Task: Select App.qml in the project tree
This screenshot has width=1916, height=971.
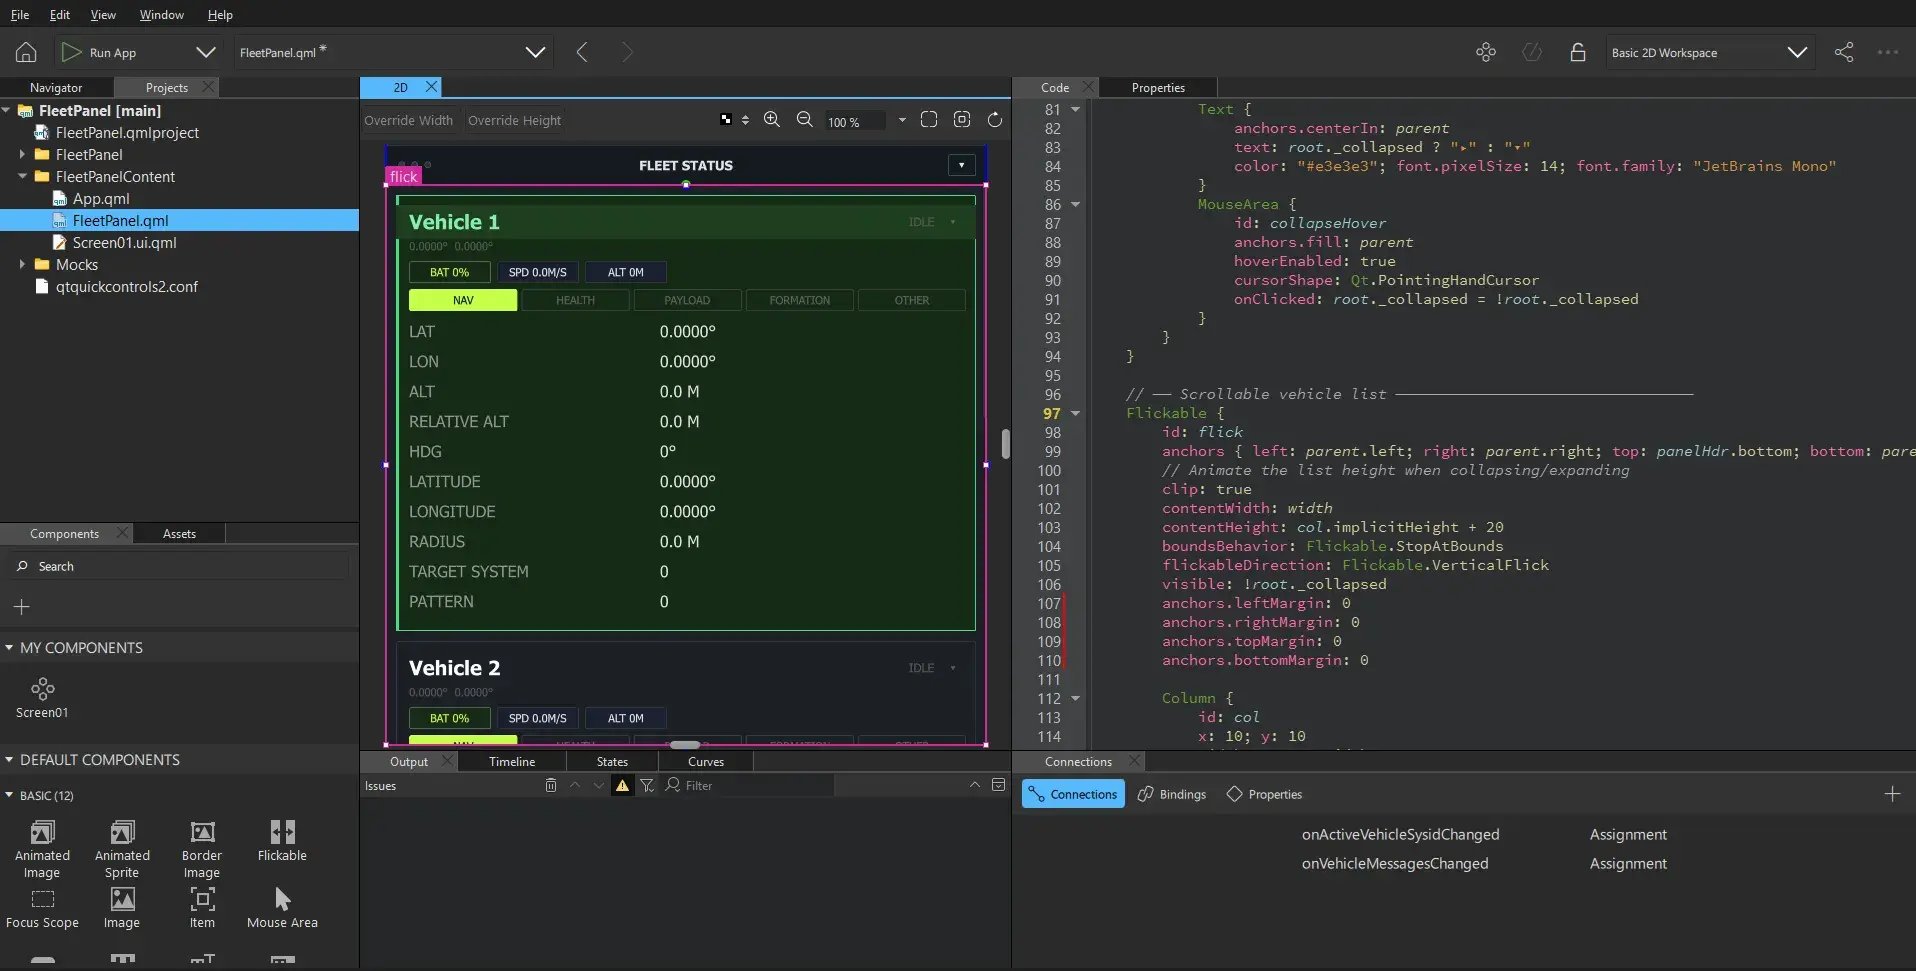Action: click(x=100, y=198)
